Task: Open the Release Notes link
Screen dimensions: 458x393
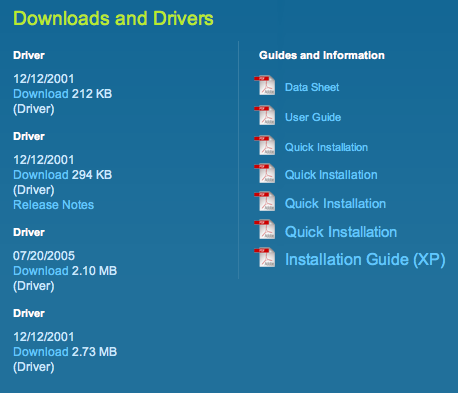Action: click(x=53, y=205)
